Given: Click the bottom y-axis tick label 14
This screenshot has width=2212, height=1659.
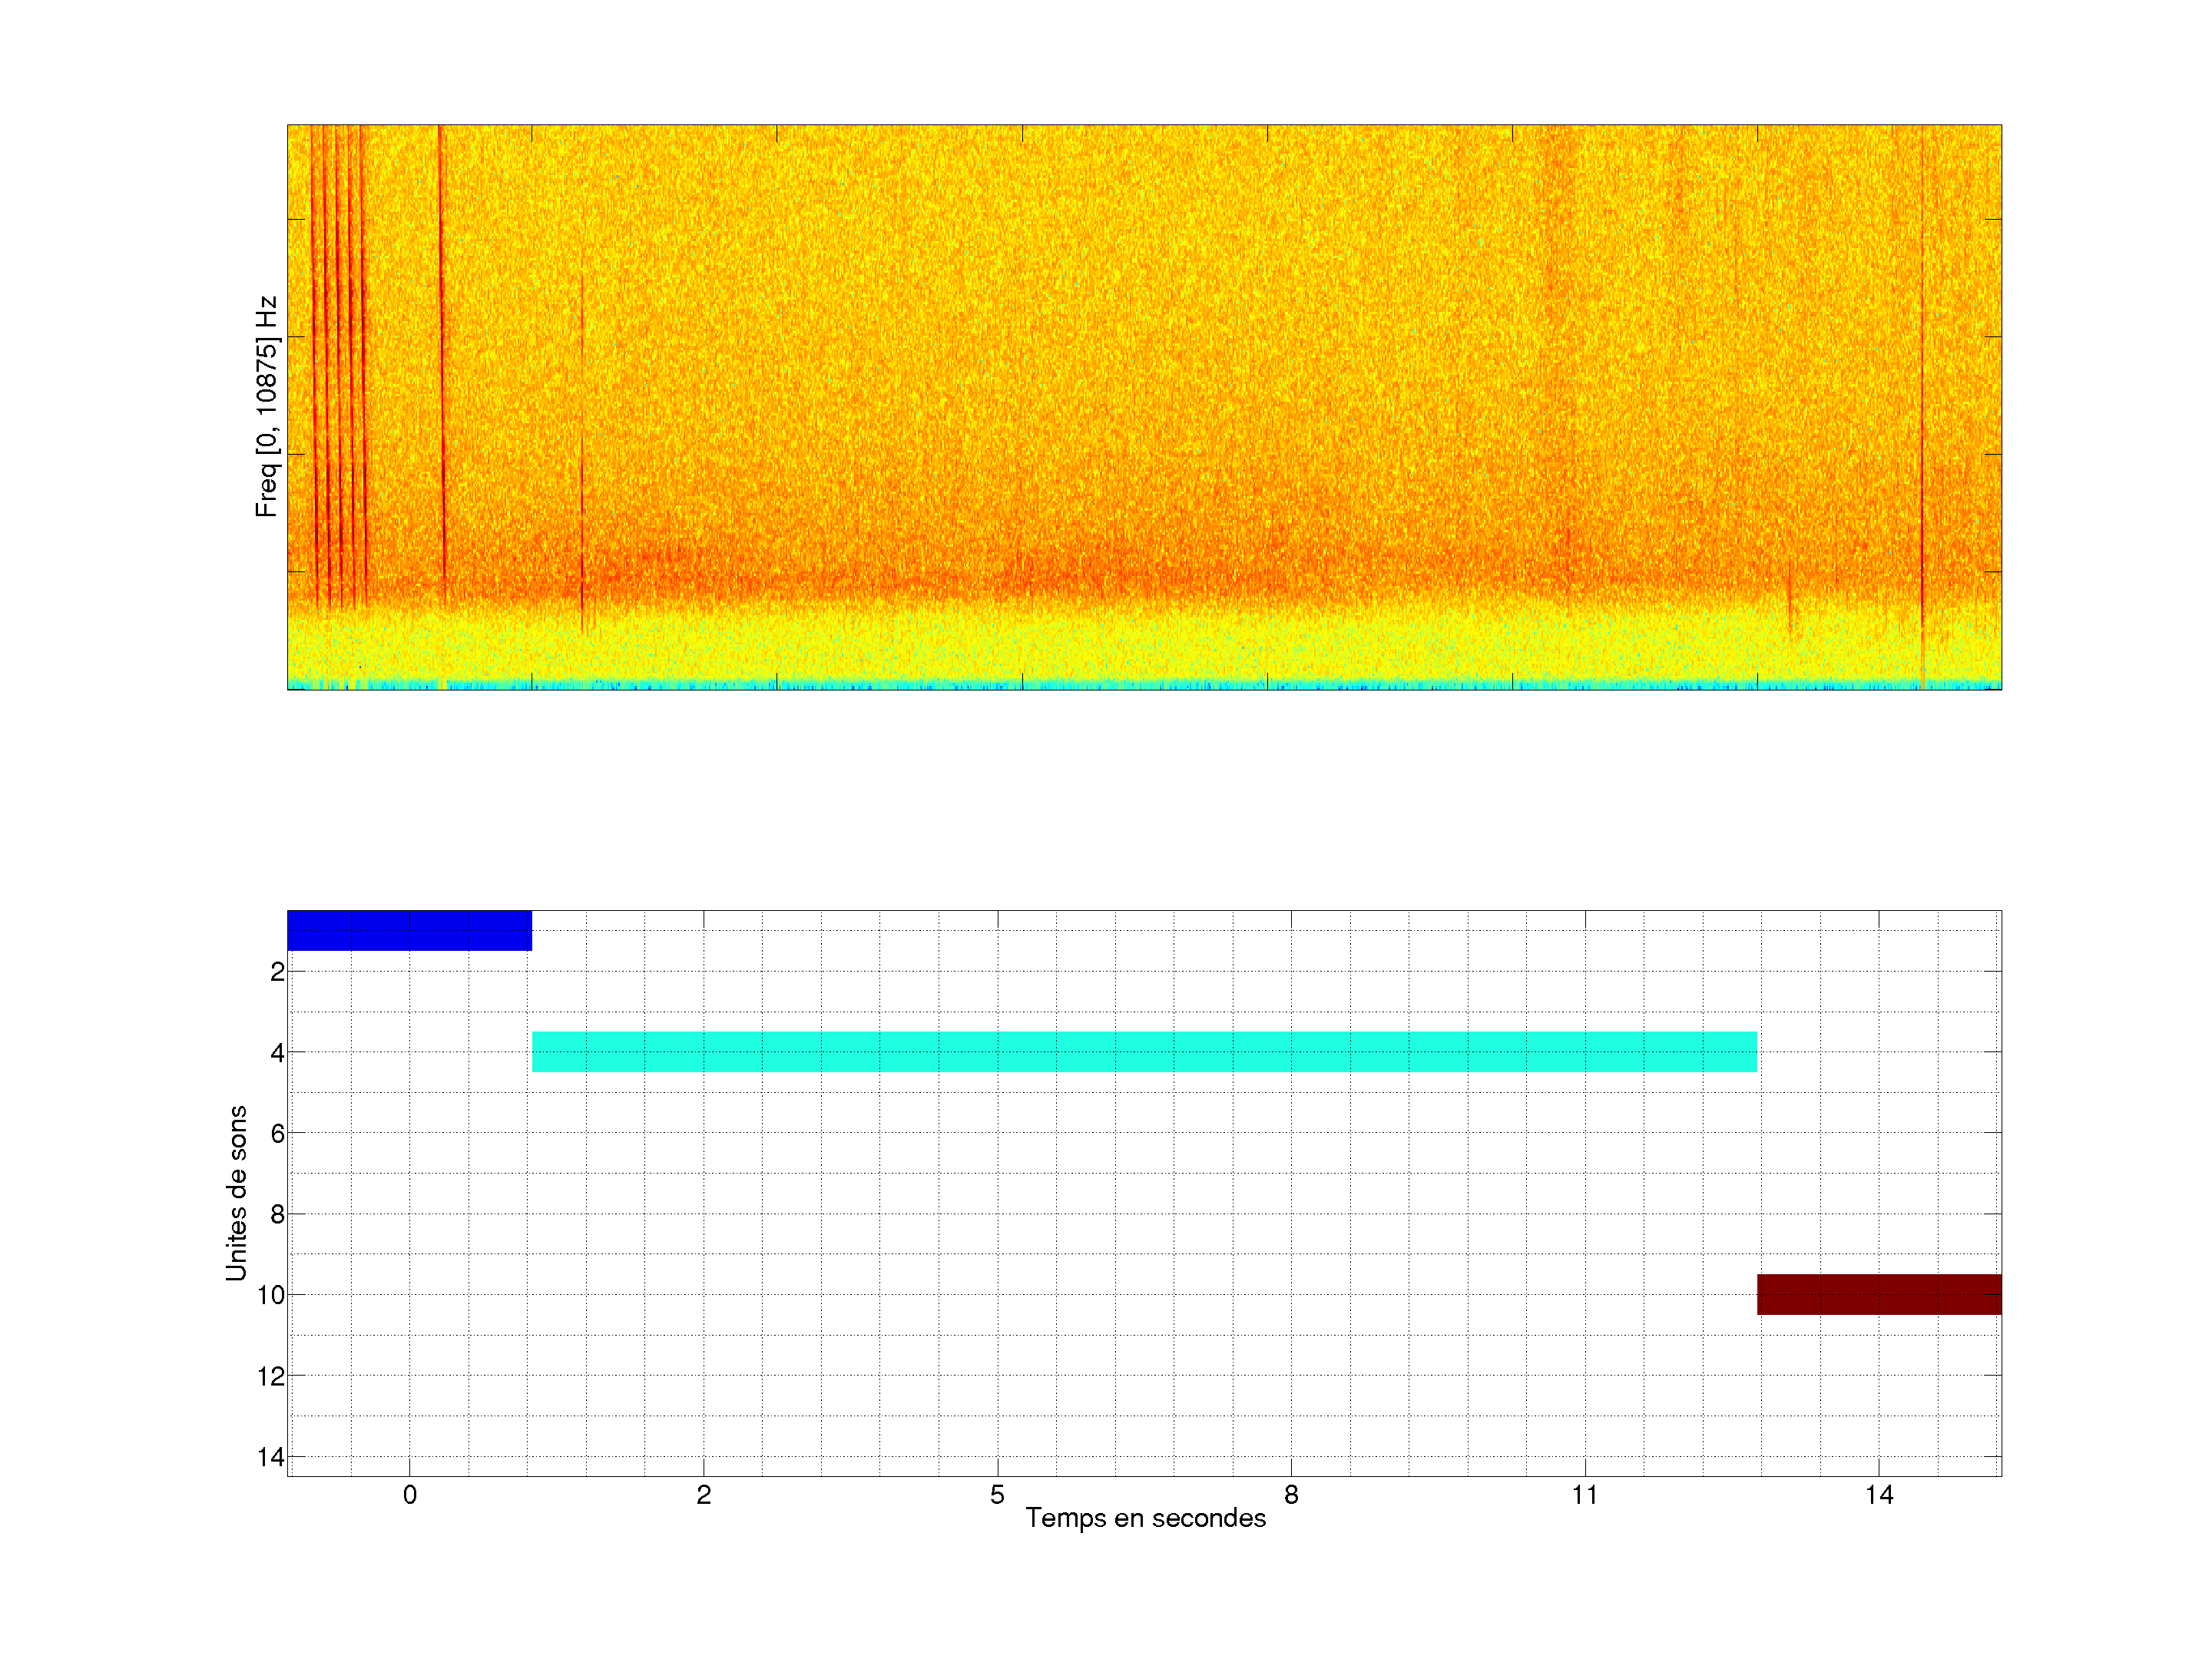Looking at the screenshot, I should [270, 1458].
